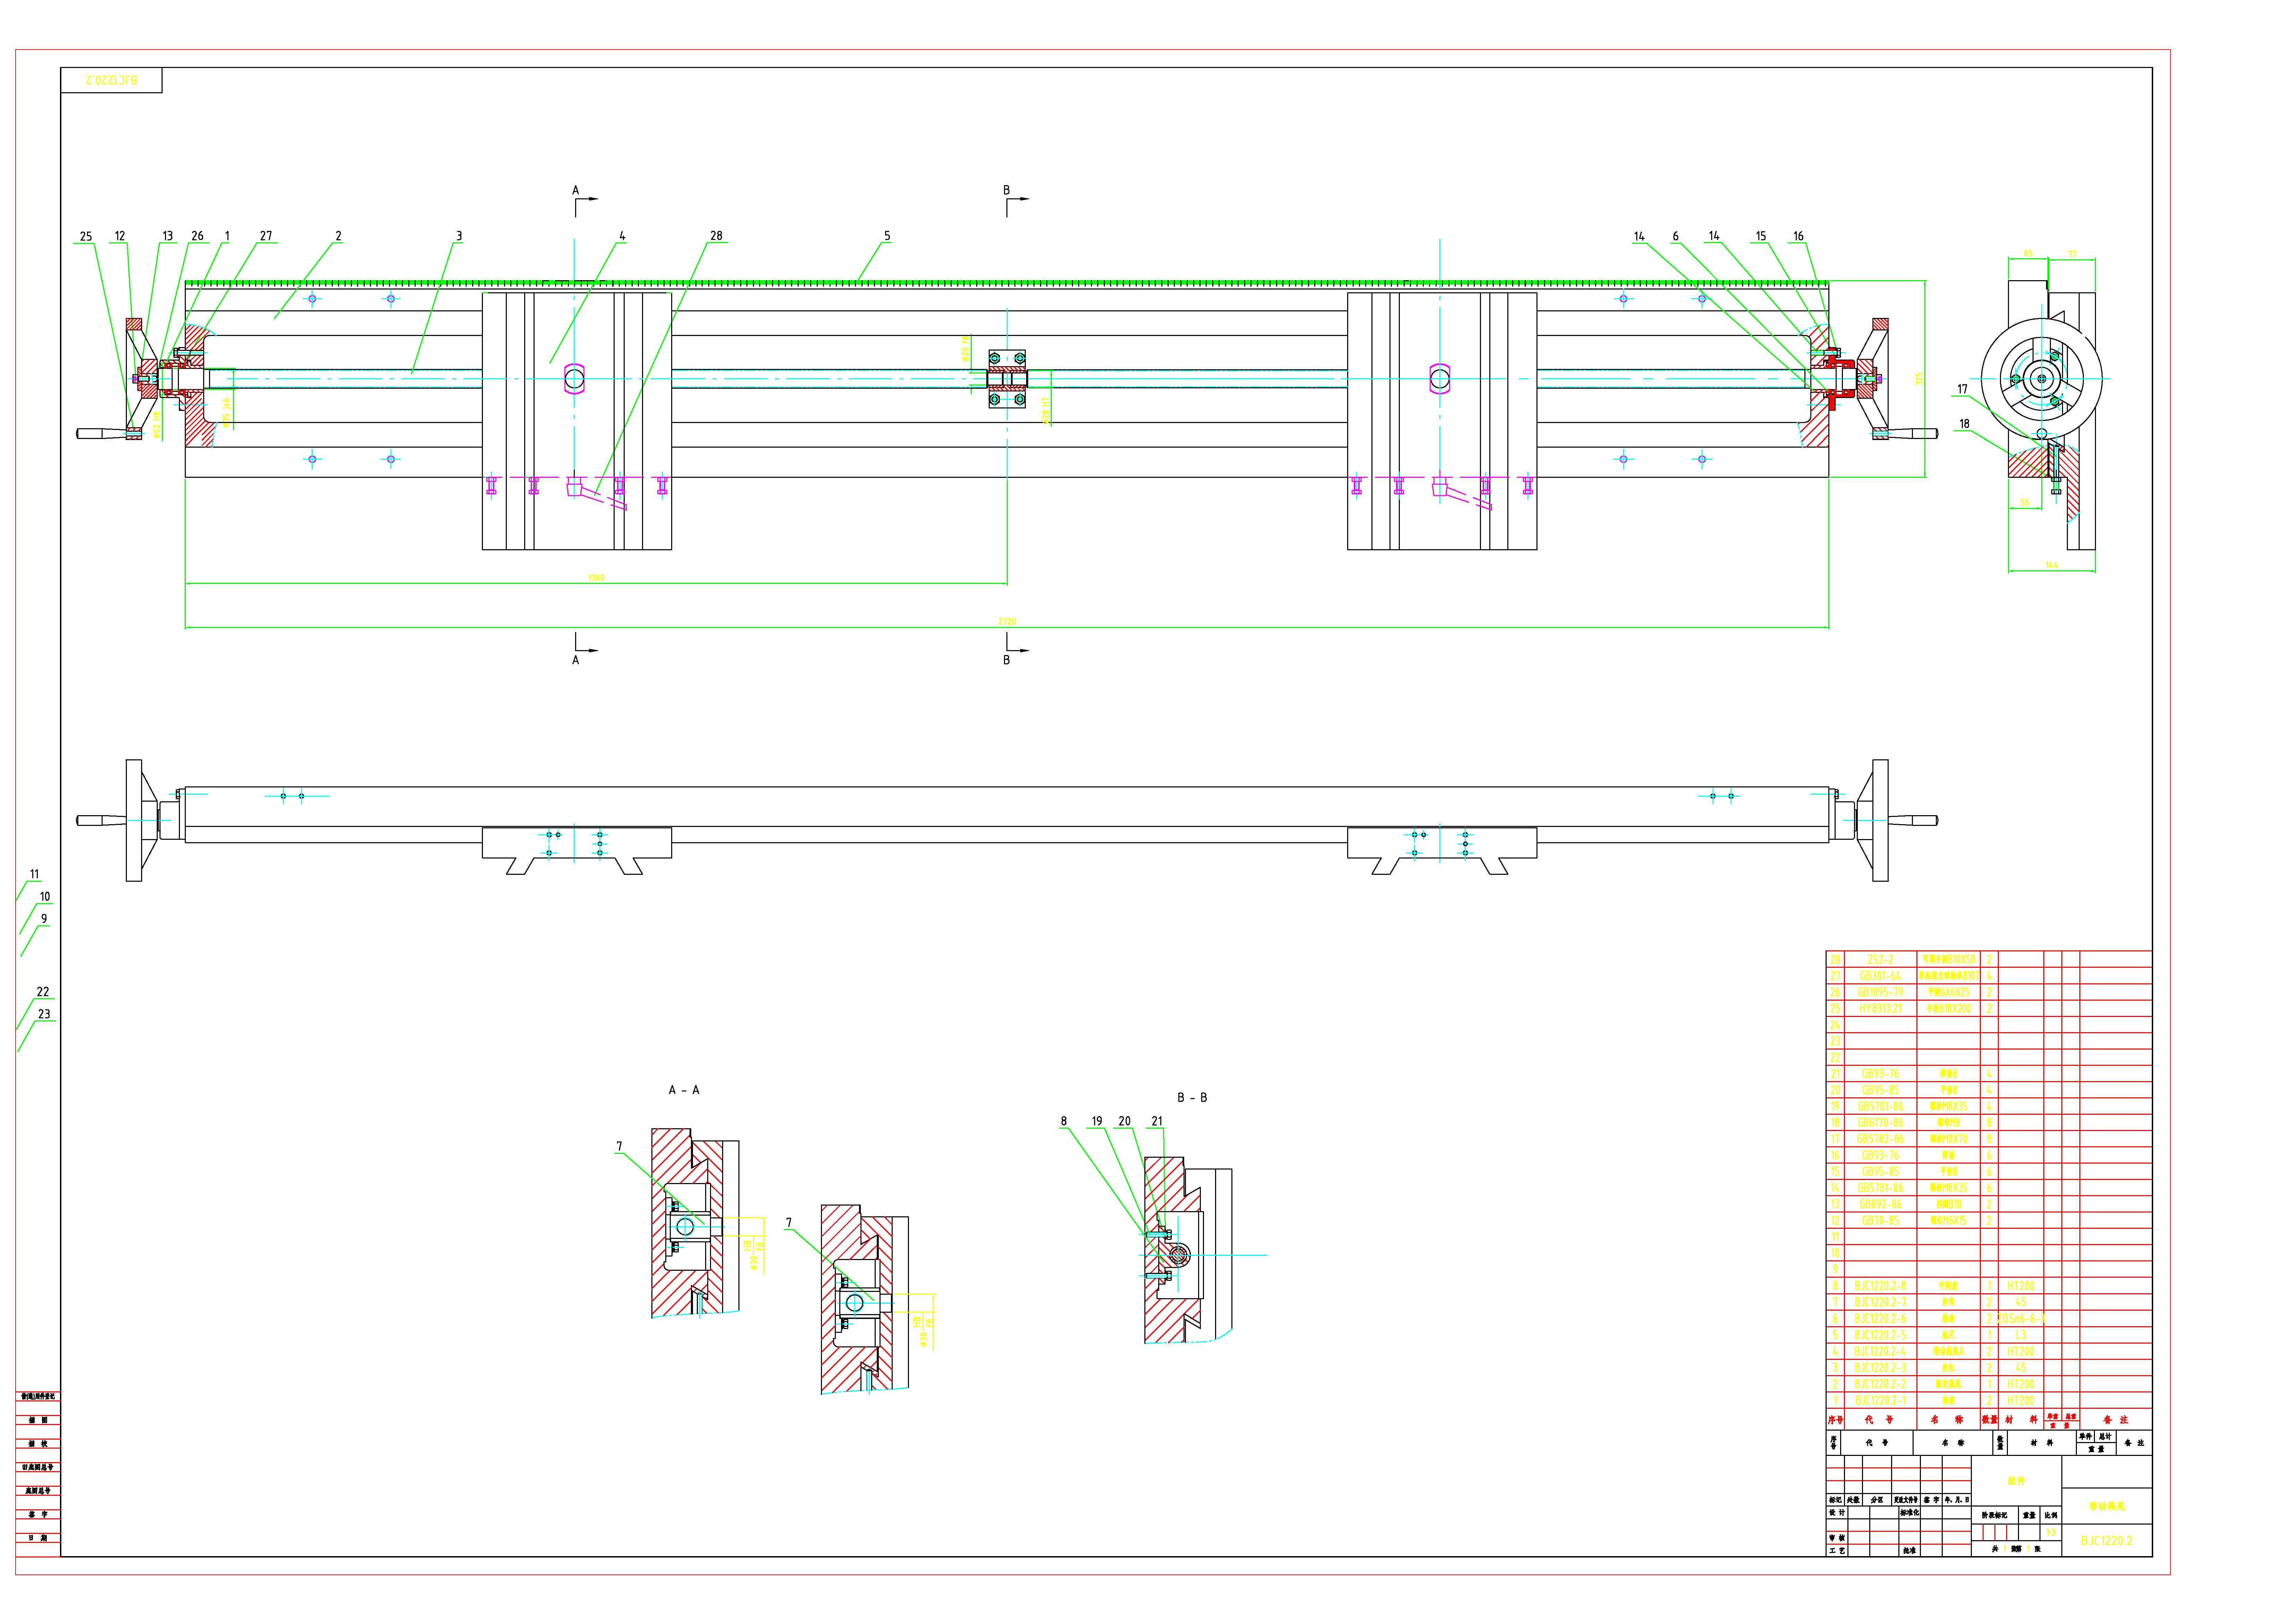2296x1622 pixels.
Task: Select the 1360 half-length dimension
Action: (x=596, y=578)
